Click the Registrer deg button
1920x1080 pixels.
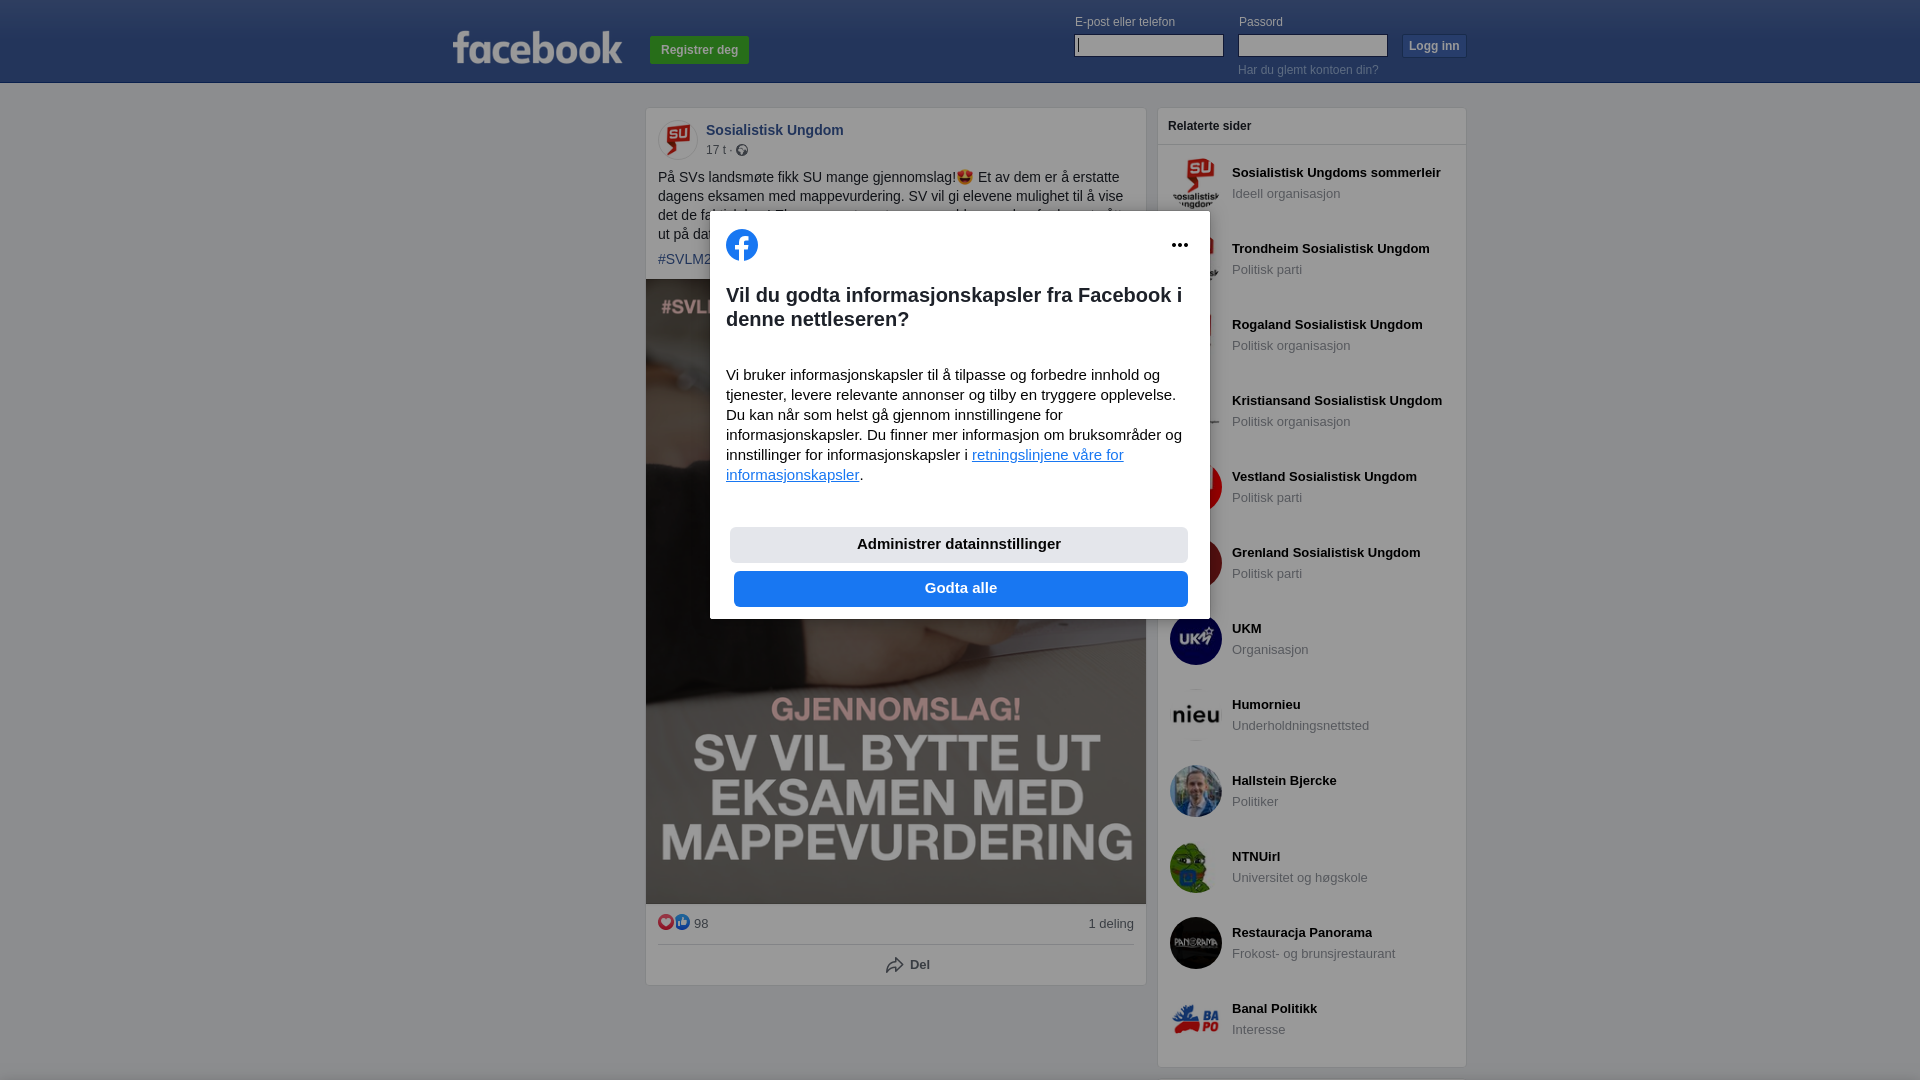coord(699,50)
